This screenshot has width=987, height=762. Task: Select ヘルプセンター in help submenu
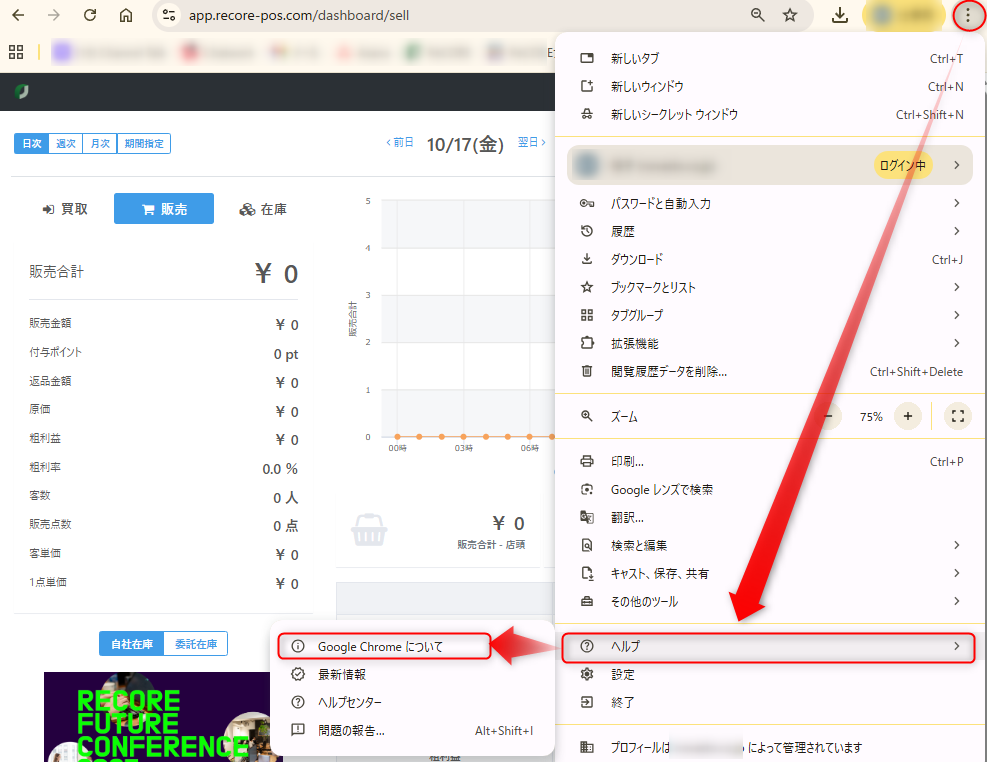[412, 702]
